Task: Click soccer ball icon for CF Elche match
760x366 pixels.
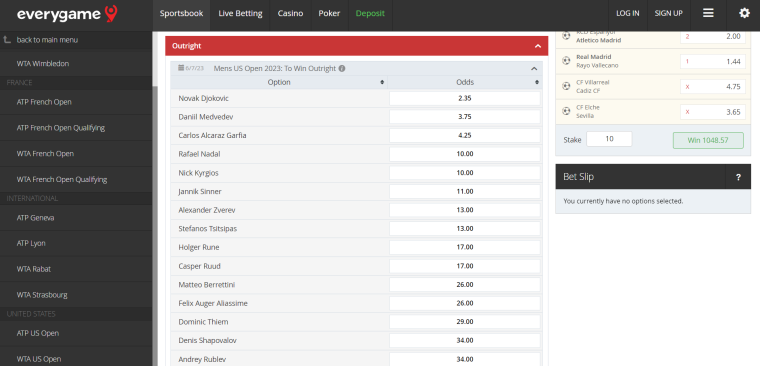Action: click(x=566, y=111)
